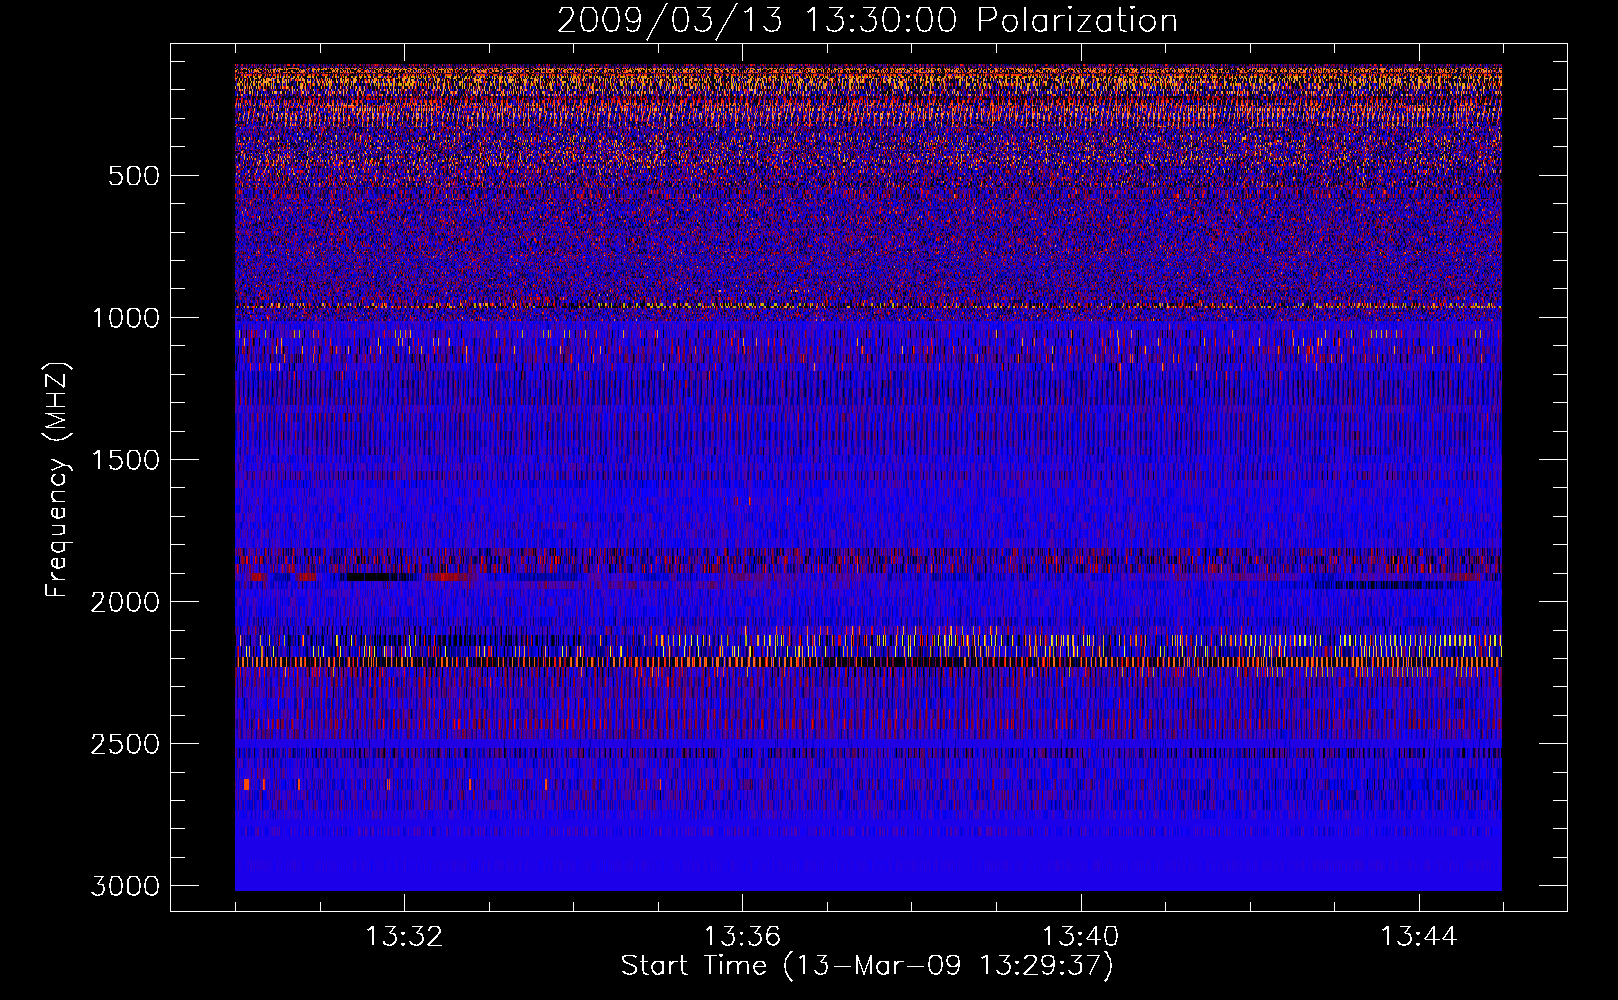The width and height of the screenshot is (1618, 1000).
Task: Click the 1500 frequency tick label
Action: pos(125,460)
